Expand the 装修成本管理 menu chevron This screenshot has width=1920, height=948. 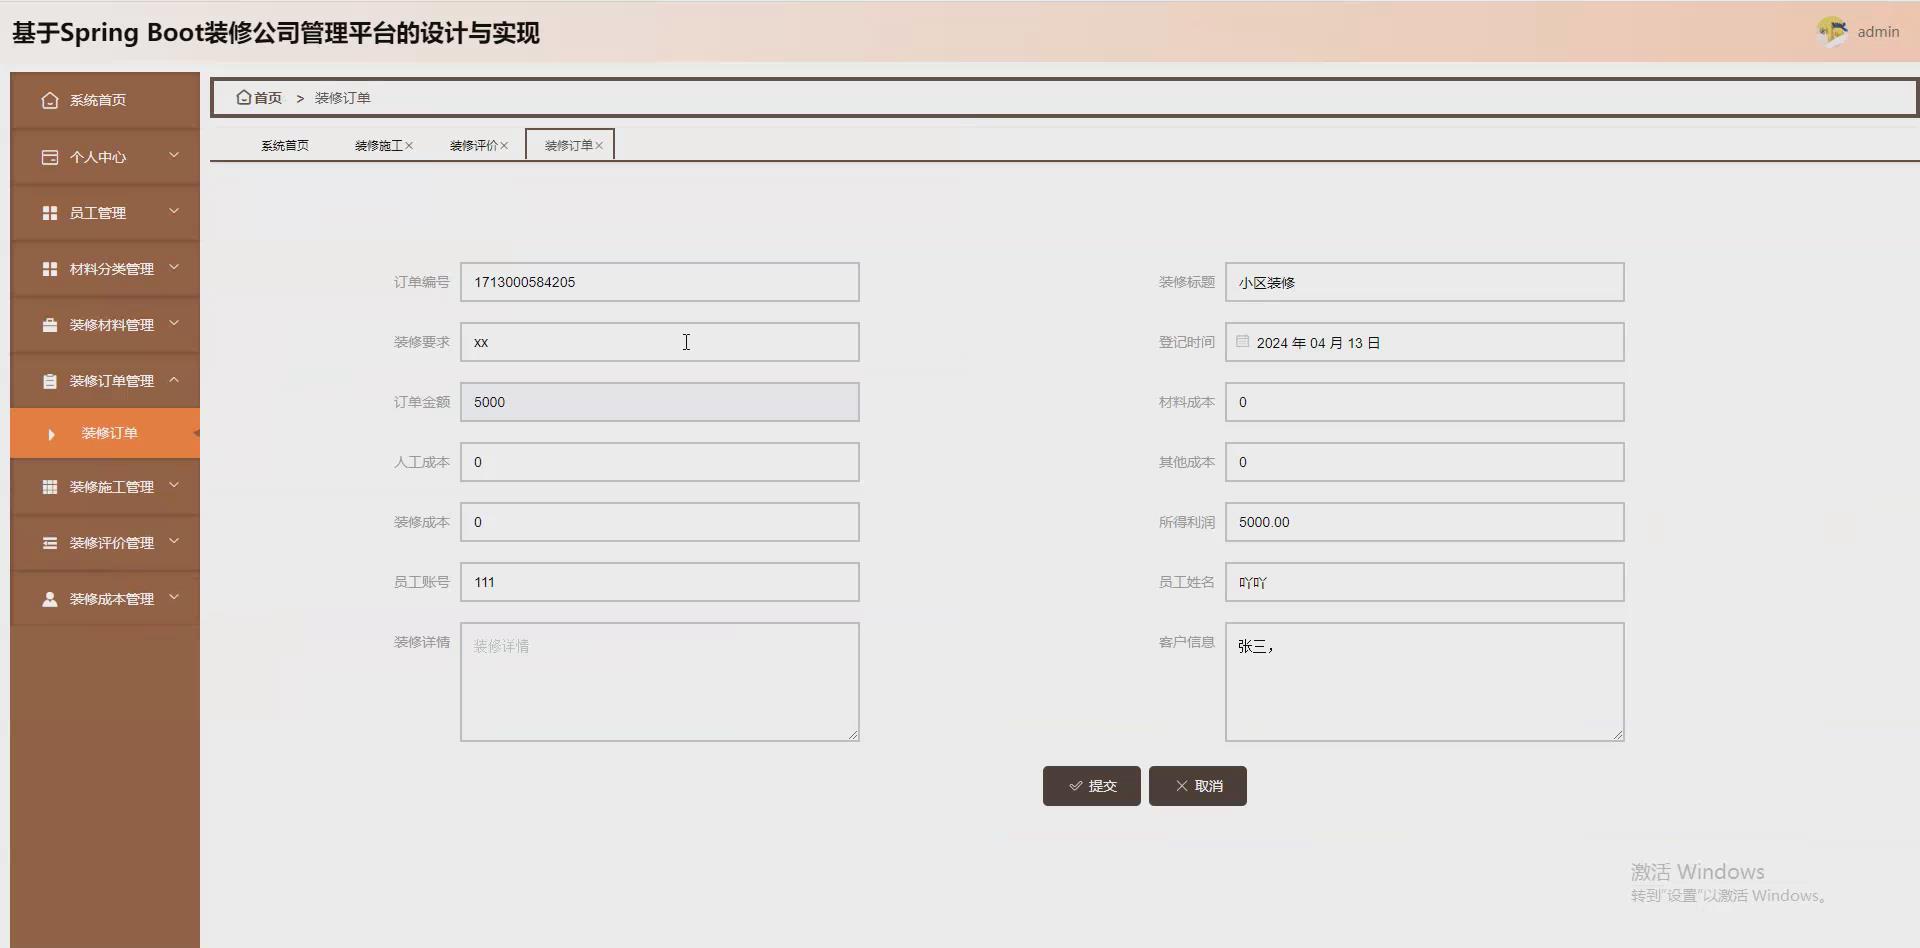[174, 597]
